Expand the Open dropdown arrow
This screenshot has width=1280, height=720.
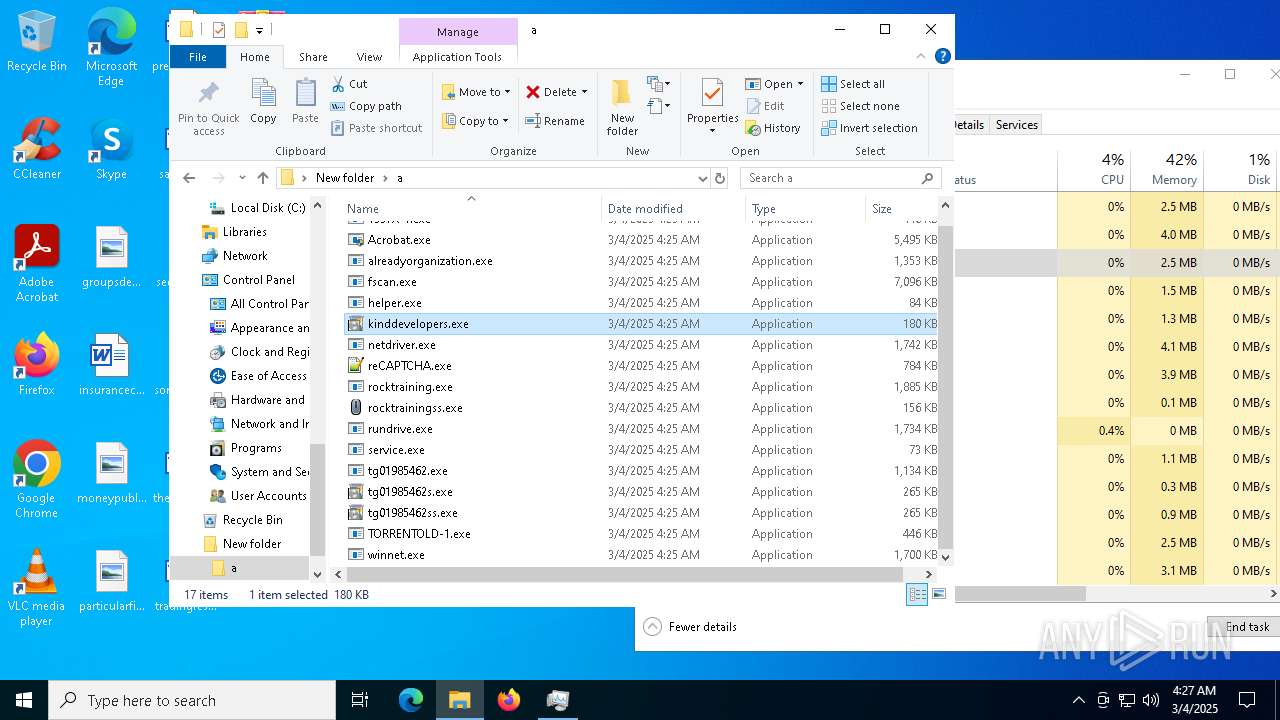tap(800, 84)
